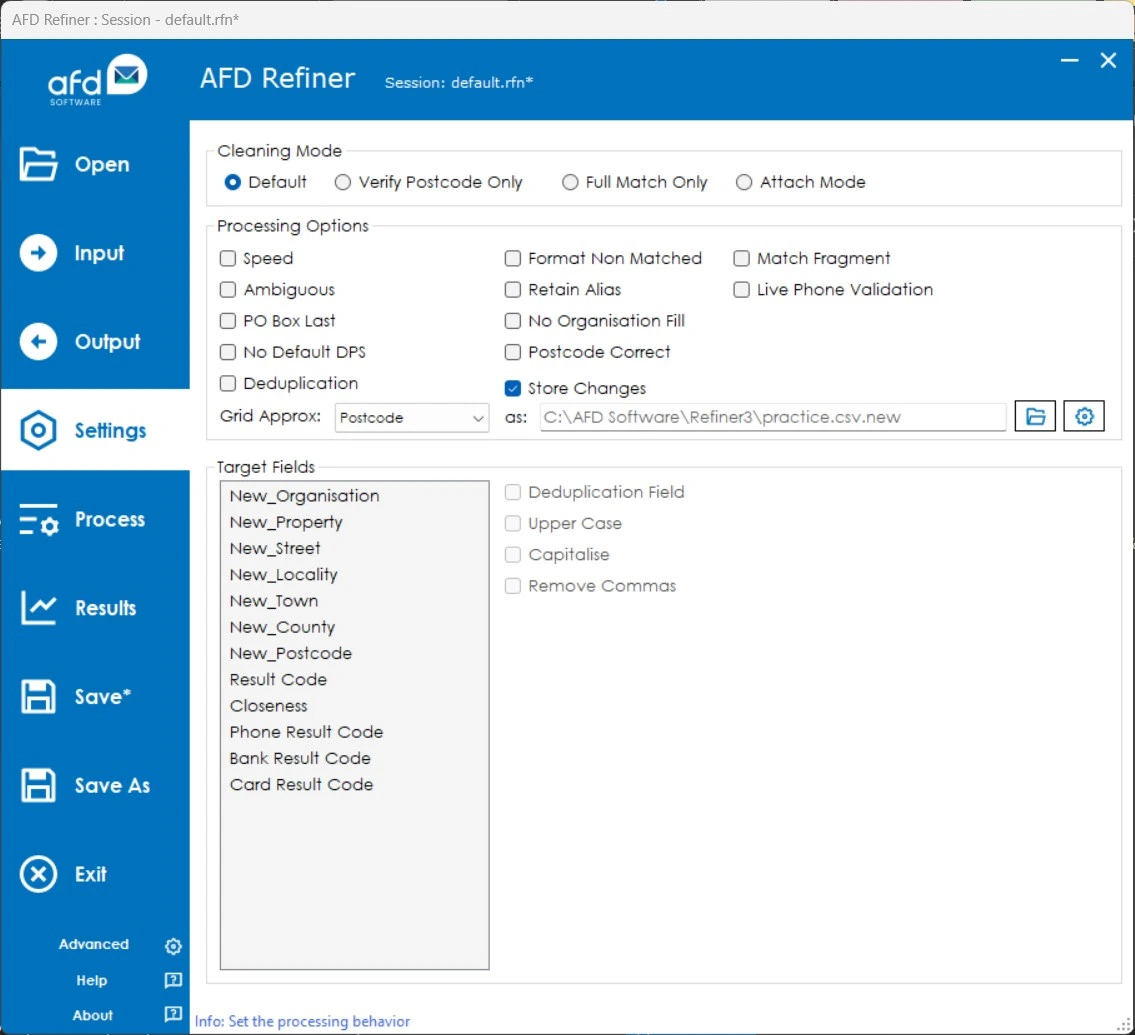Select Verify Postcode Only mode
This screenshot has width=1135, height=1035.
342,182
